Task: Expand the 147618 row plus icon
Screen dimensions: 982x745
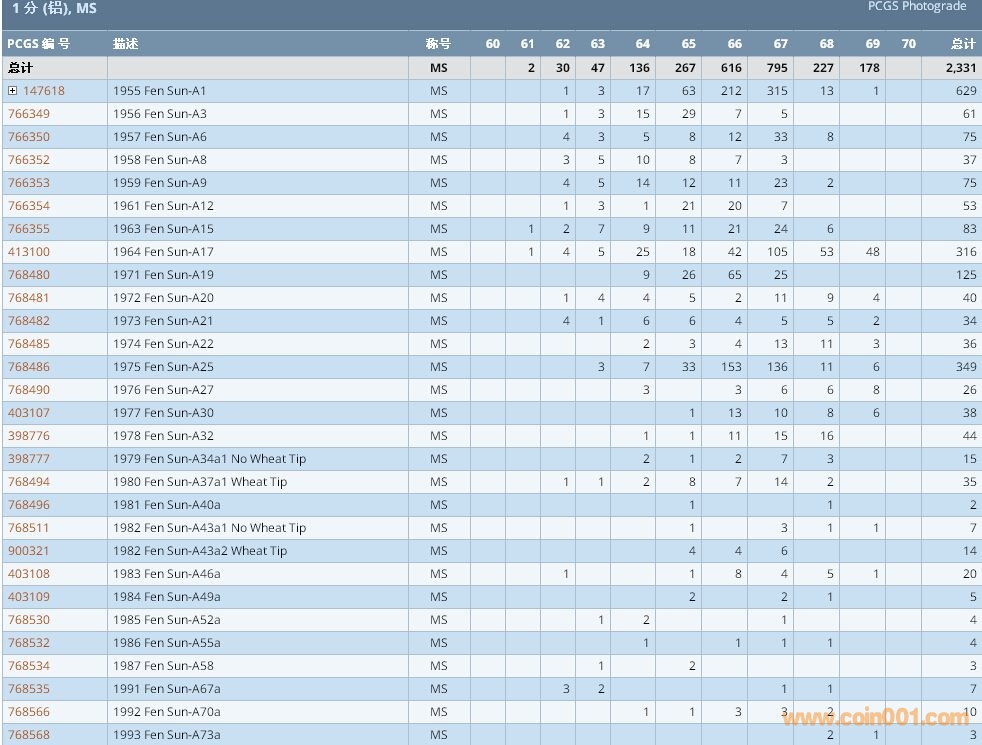Action: tap(13, 91)
